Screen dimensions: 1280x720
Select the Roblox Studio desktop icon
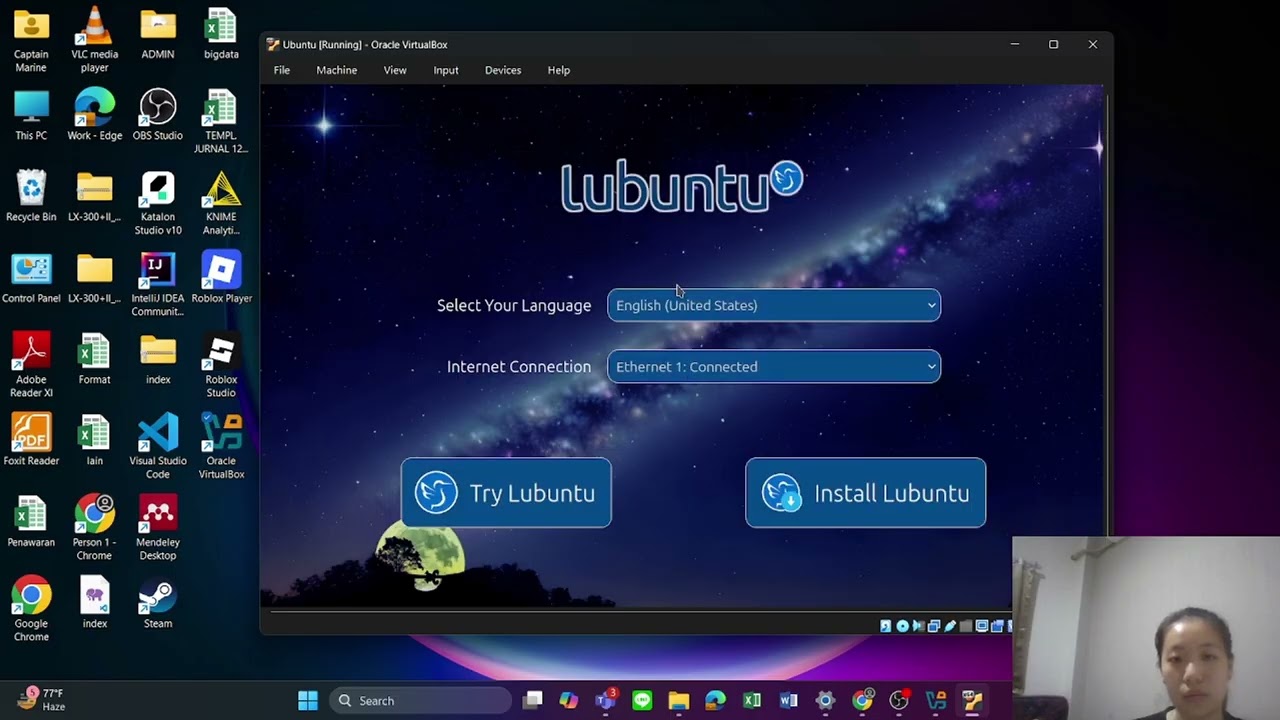coord(221,365)
